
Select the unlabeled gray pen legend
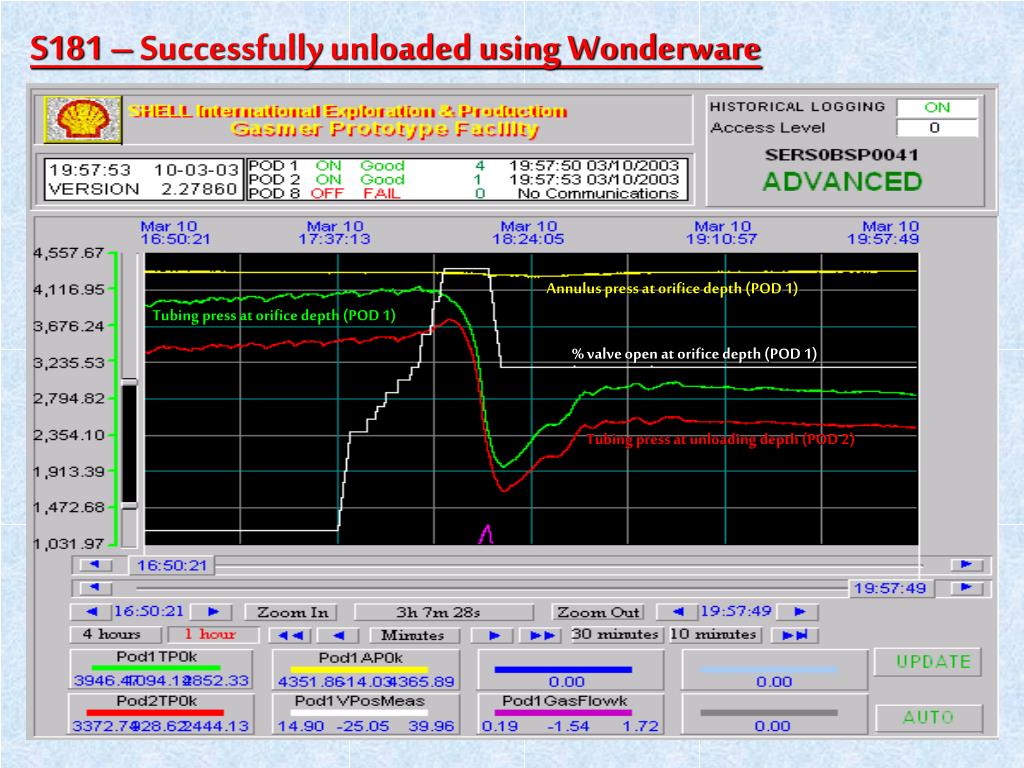click(774, 713)
